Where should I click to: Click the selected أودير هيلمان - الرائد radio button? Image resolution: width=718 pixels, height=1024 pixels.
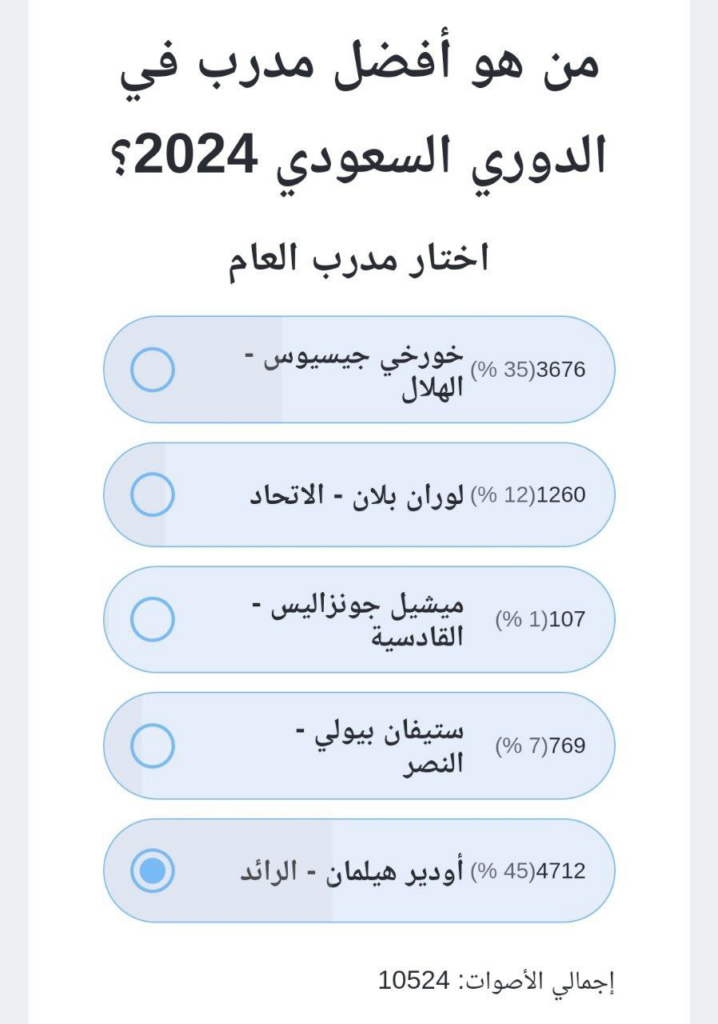pos(153,871)
